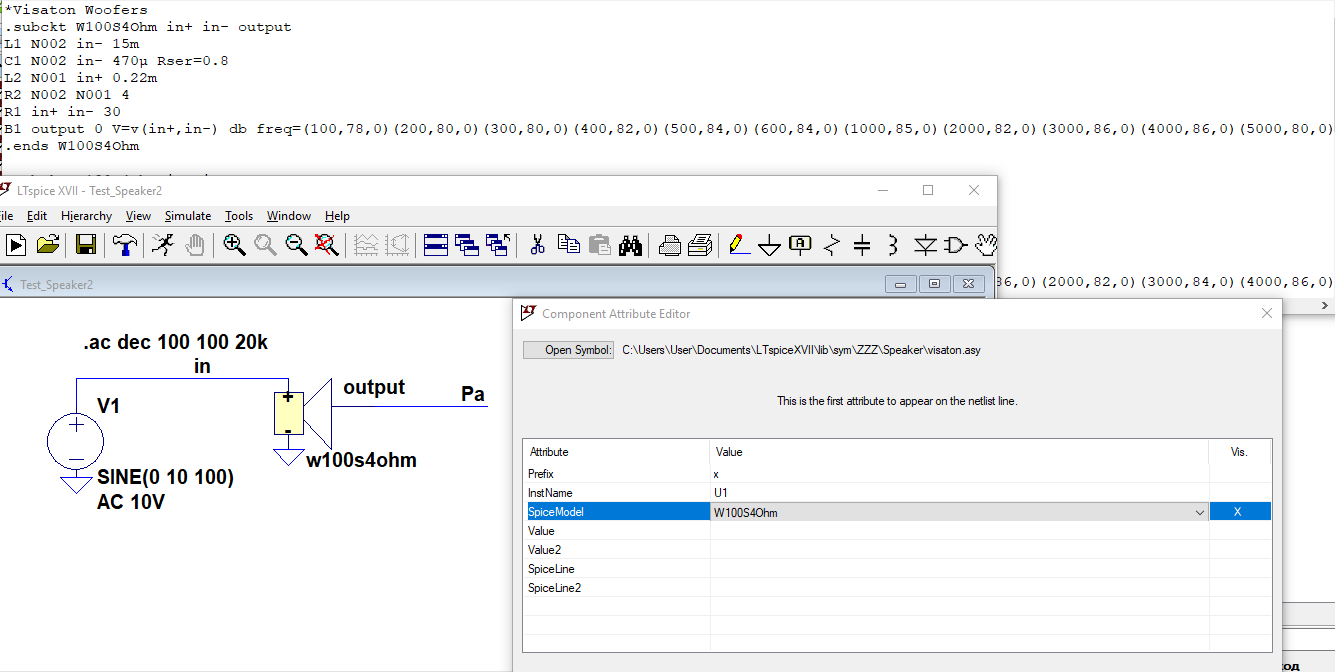1335x672 pixels.
Task: Select the SpiceLine2 attribute row
Action: point(897,588)
